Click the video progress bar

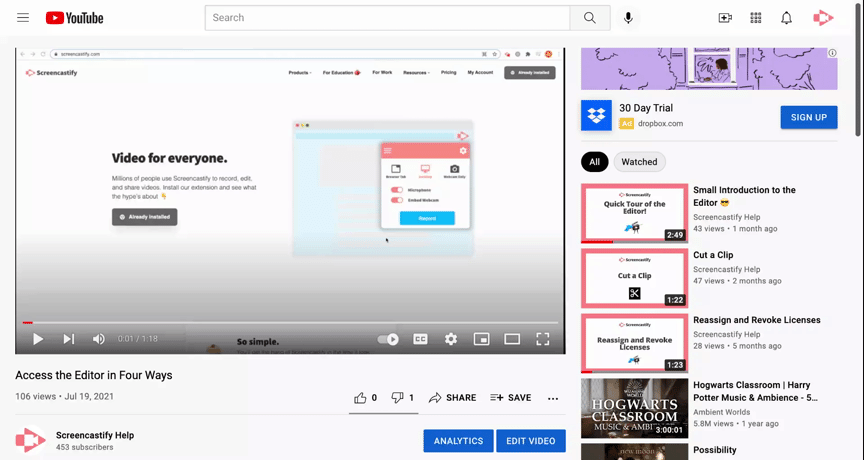click(290, 323)
